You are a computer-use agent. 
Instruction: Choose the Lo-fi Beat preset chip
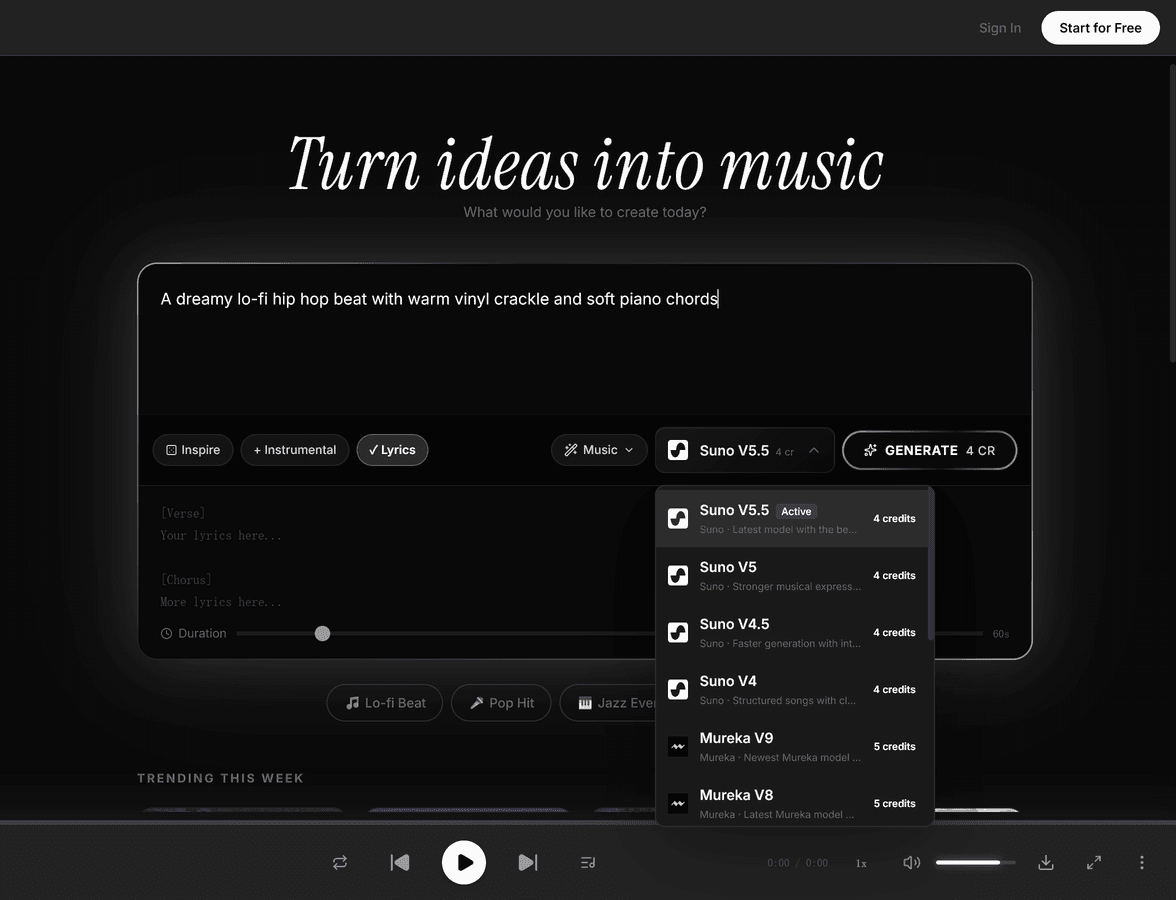click(x=385, y=703)
